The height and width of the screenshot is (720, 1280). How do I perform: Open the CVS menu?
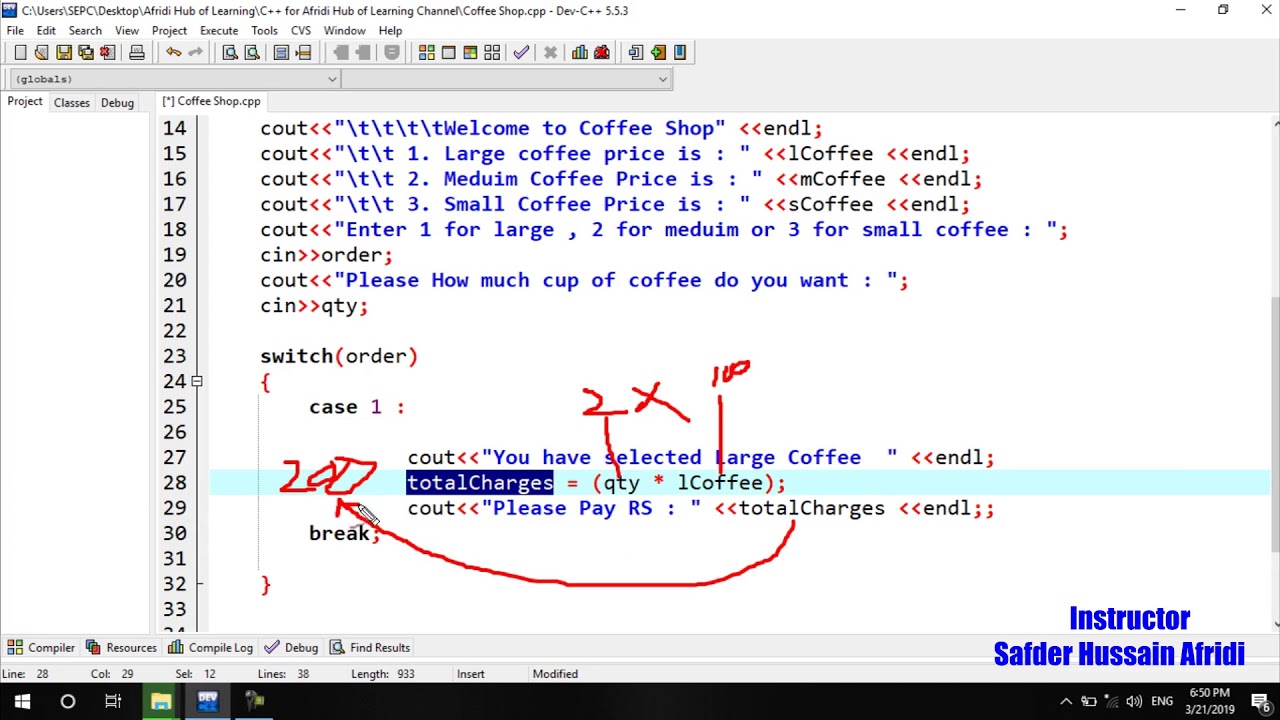(x=301, y=31)
